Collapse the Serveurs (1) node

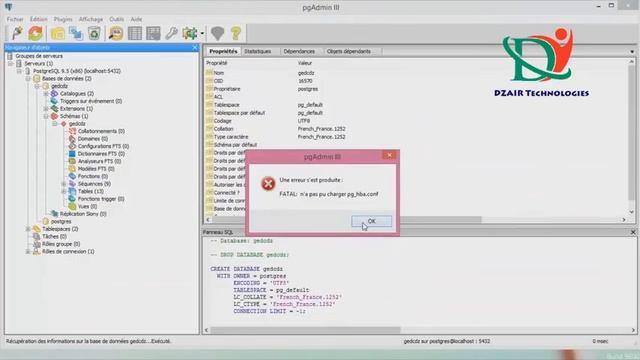[x=11, y=64]
